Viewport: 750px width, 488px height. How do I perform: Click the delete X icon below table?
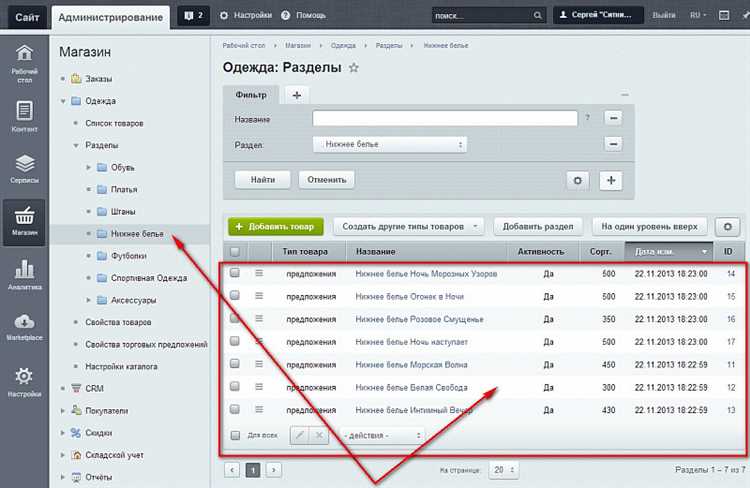pyautogui.click(x=319, y=435)
